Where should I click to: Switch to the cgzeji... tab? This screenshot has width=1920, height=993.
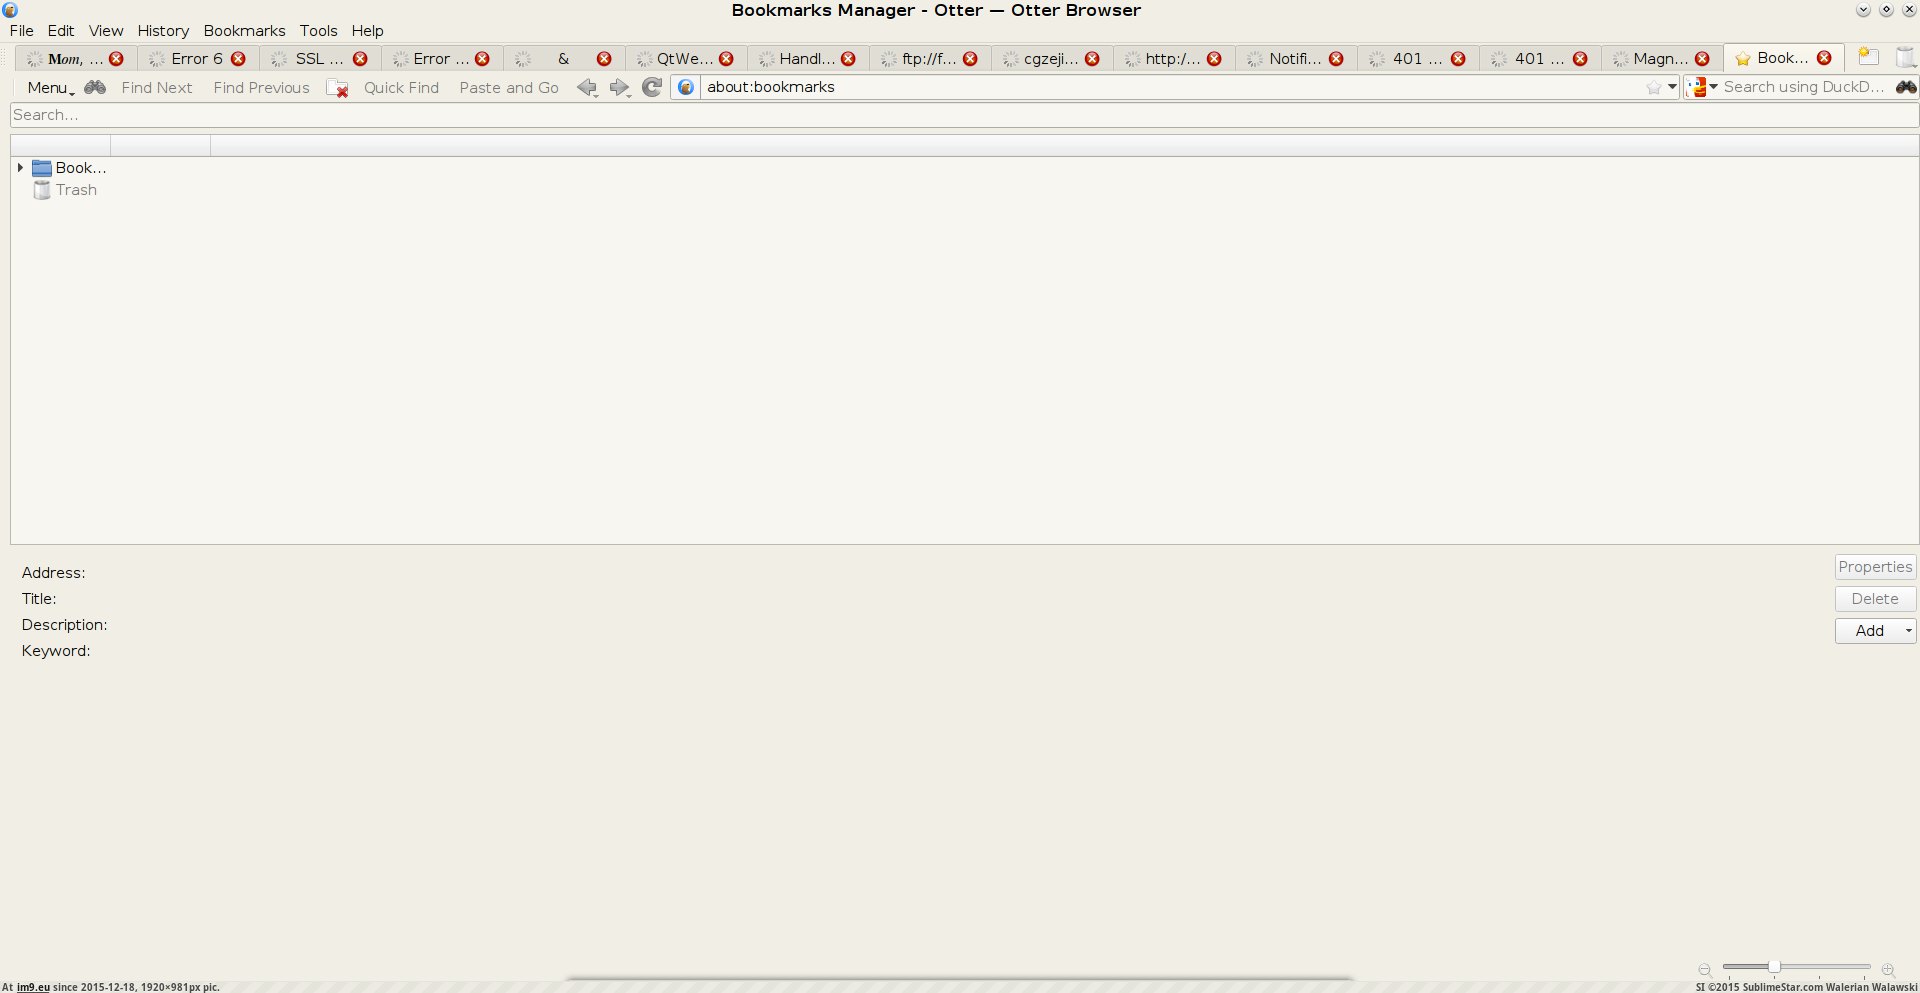(x=1051, y=59)
